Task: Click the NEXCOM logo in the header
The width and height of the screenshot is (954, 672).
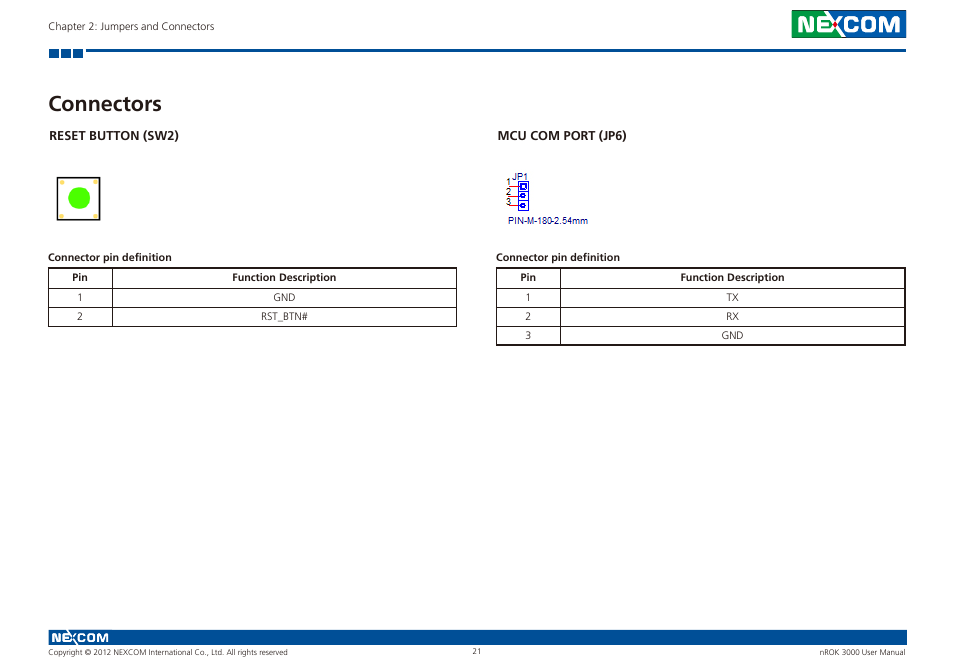Action: click(848, 24)
